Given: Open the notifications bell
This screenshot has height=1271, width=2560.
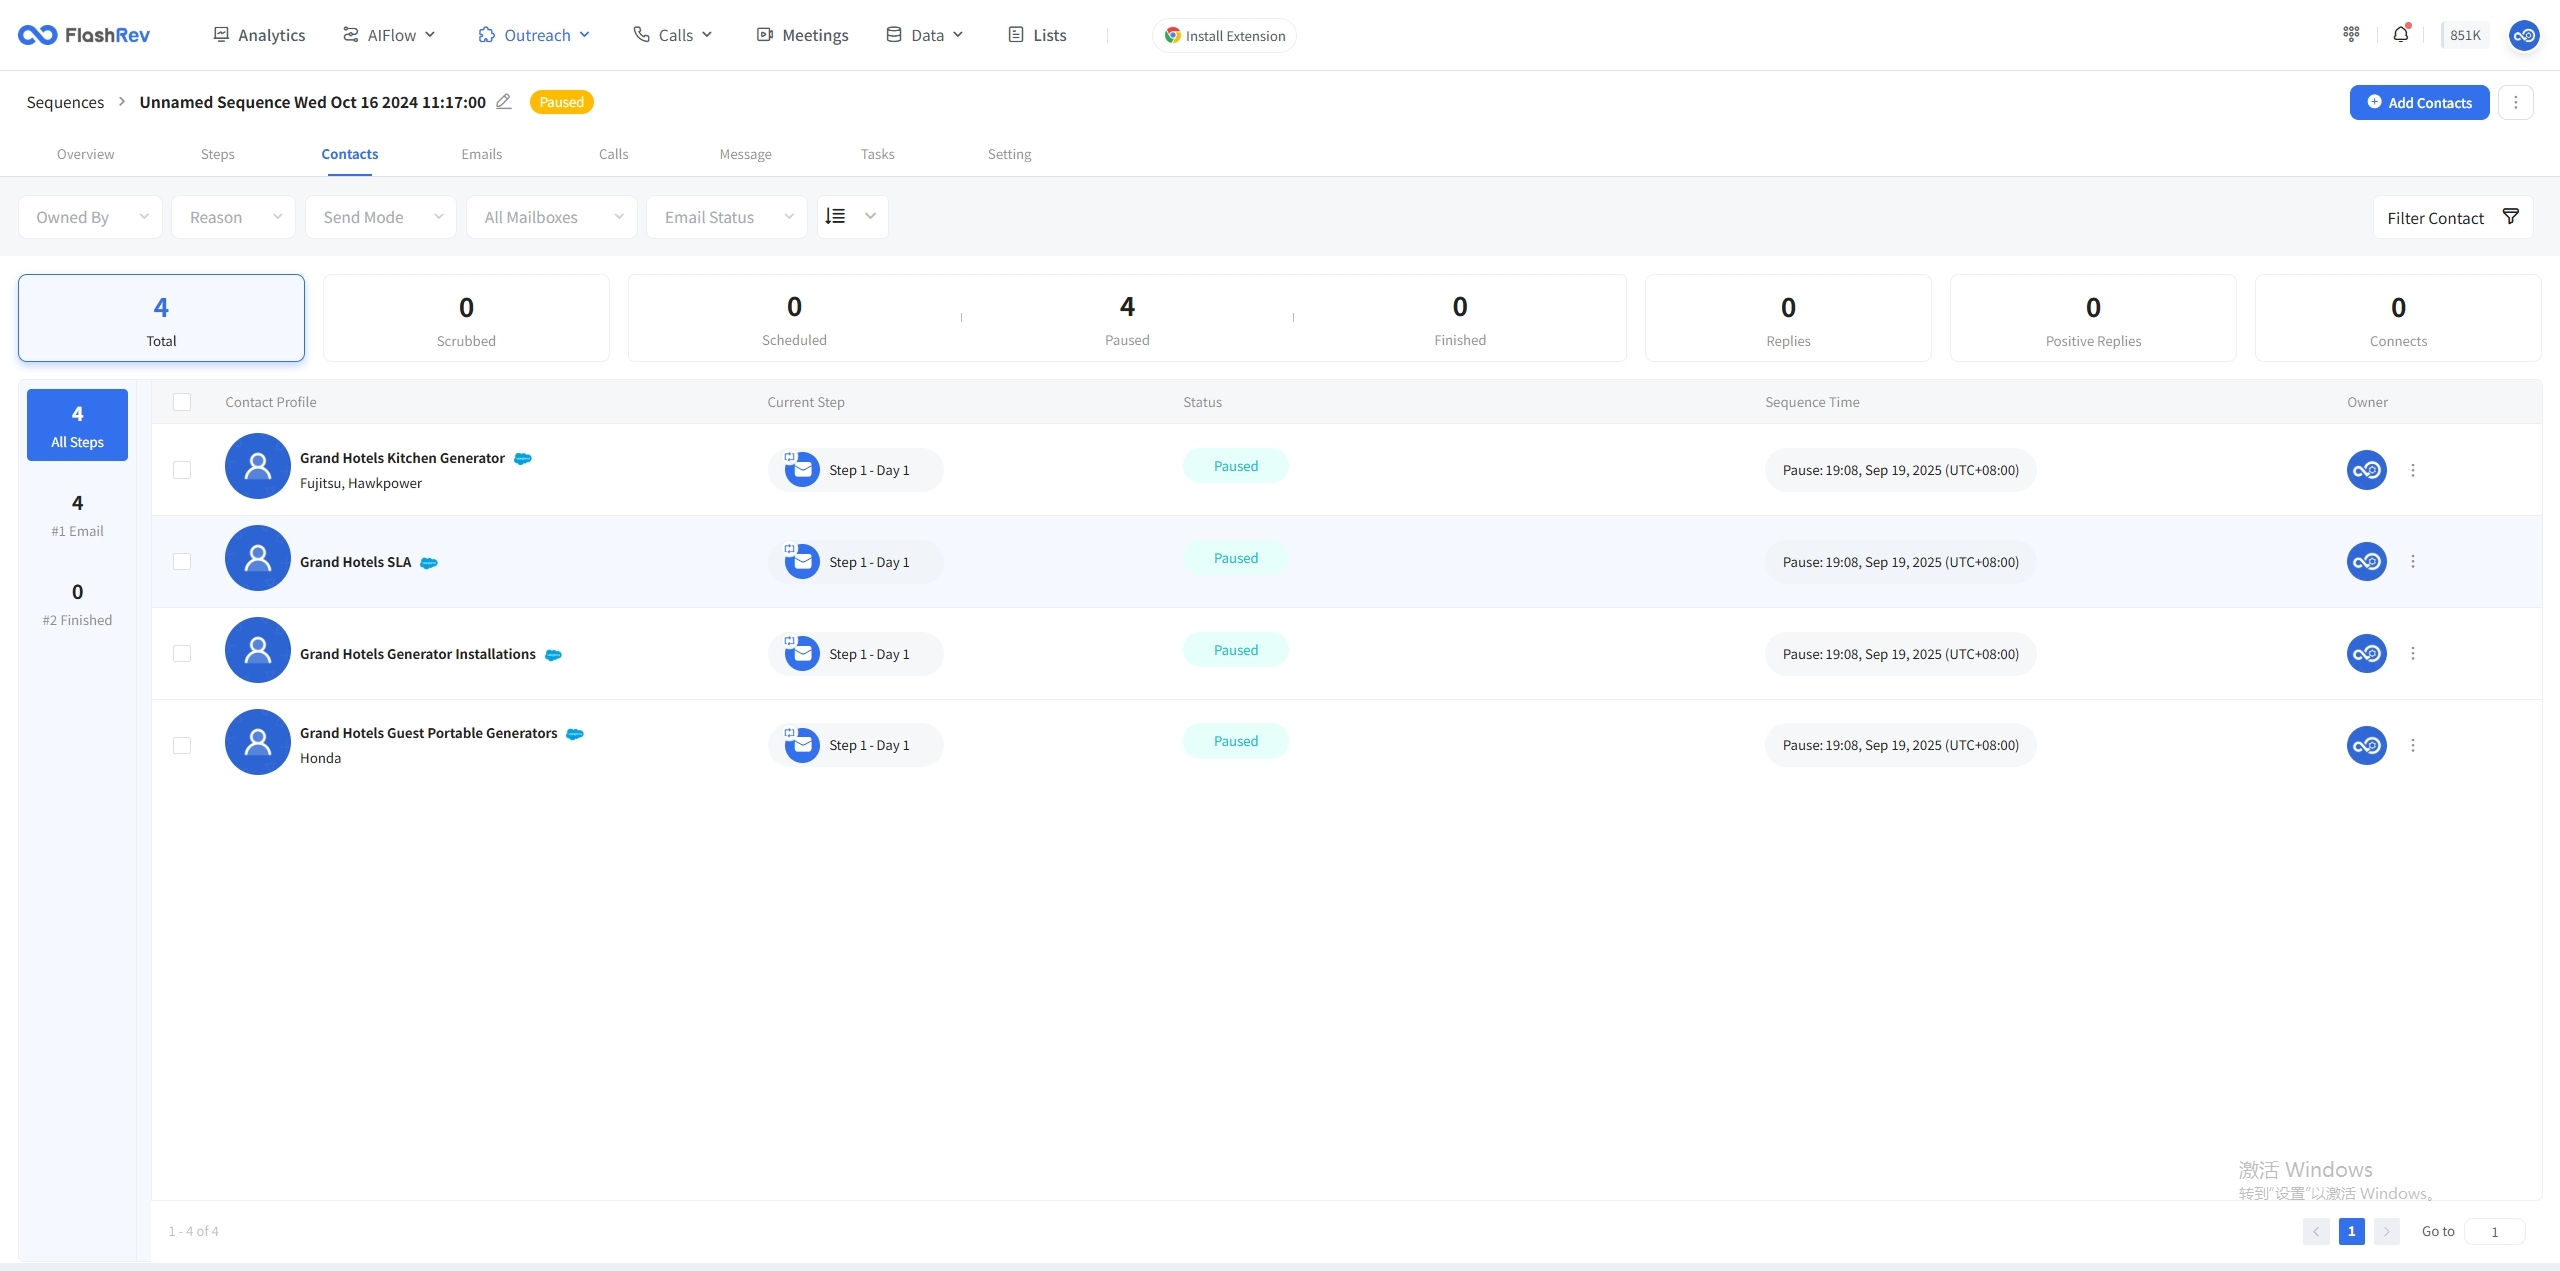Looking at the screenshot, I should click(2400, 35).
